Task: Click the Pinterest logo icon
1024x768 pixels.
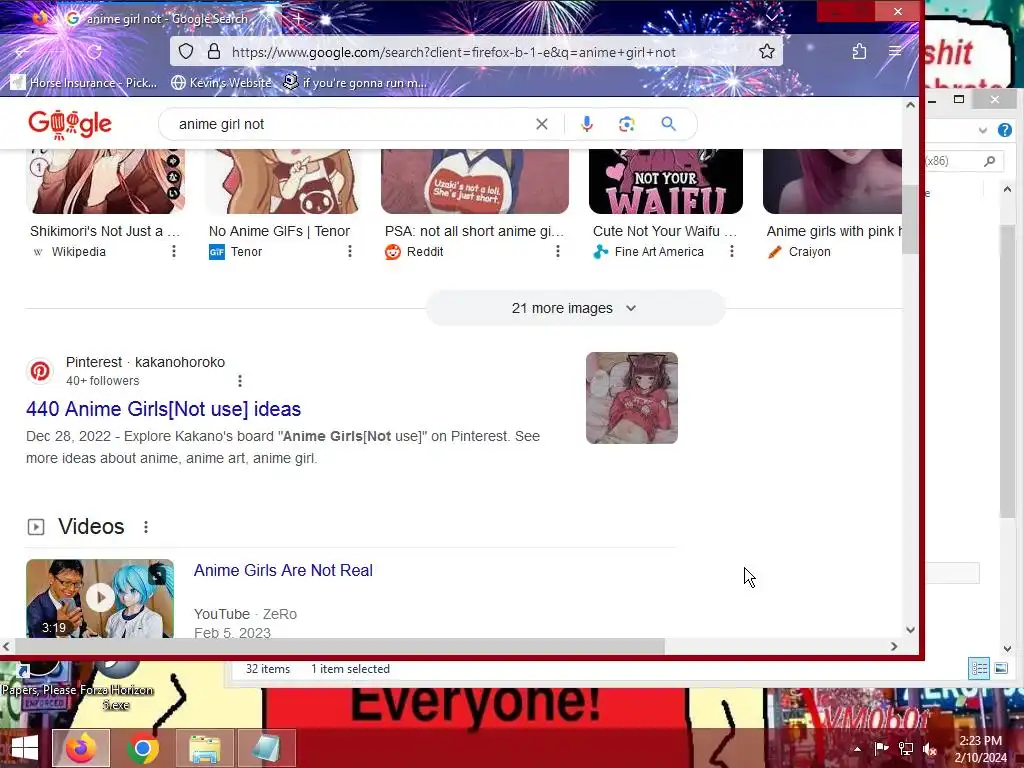Action: click(40, 371)
